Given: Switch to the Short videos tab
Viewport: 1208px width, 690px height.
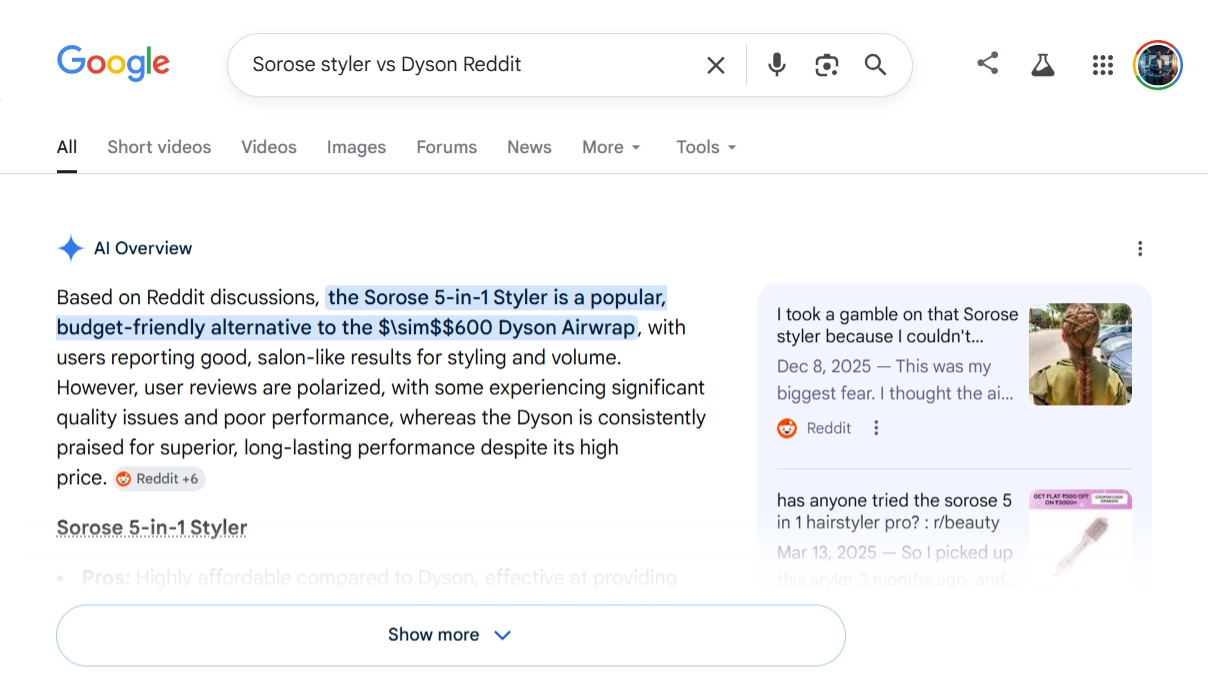Looking at the screenshot, I should click(x=159, y=147).
